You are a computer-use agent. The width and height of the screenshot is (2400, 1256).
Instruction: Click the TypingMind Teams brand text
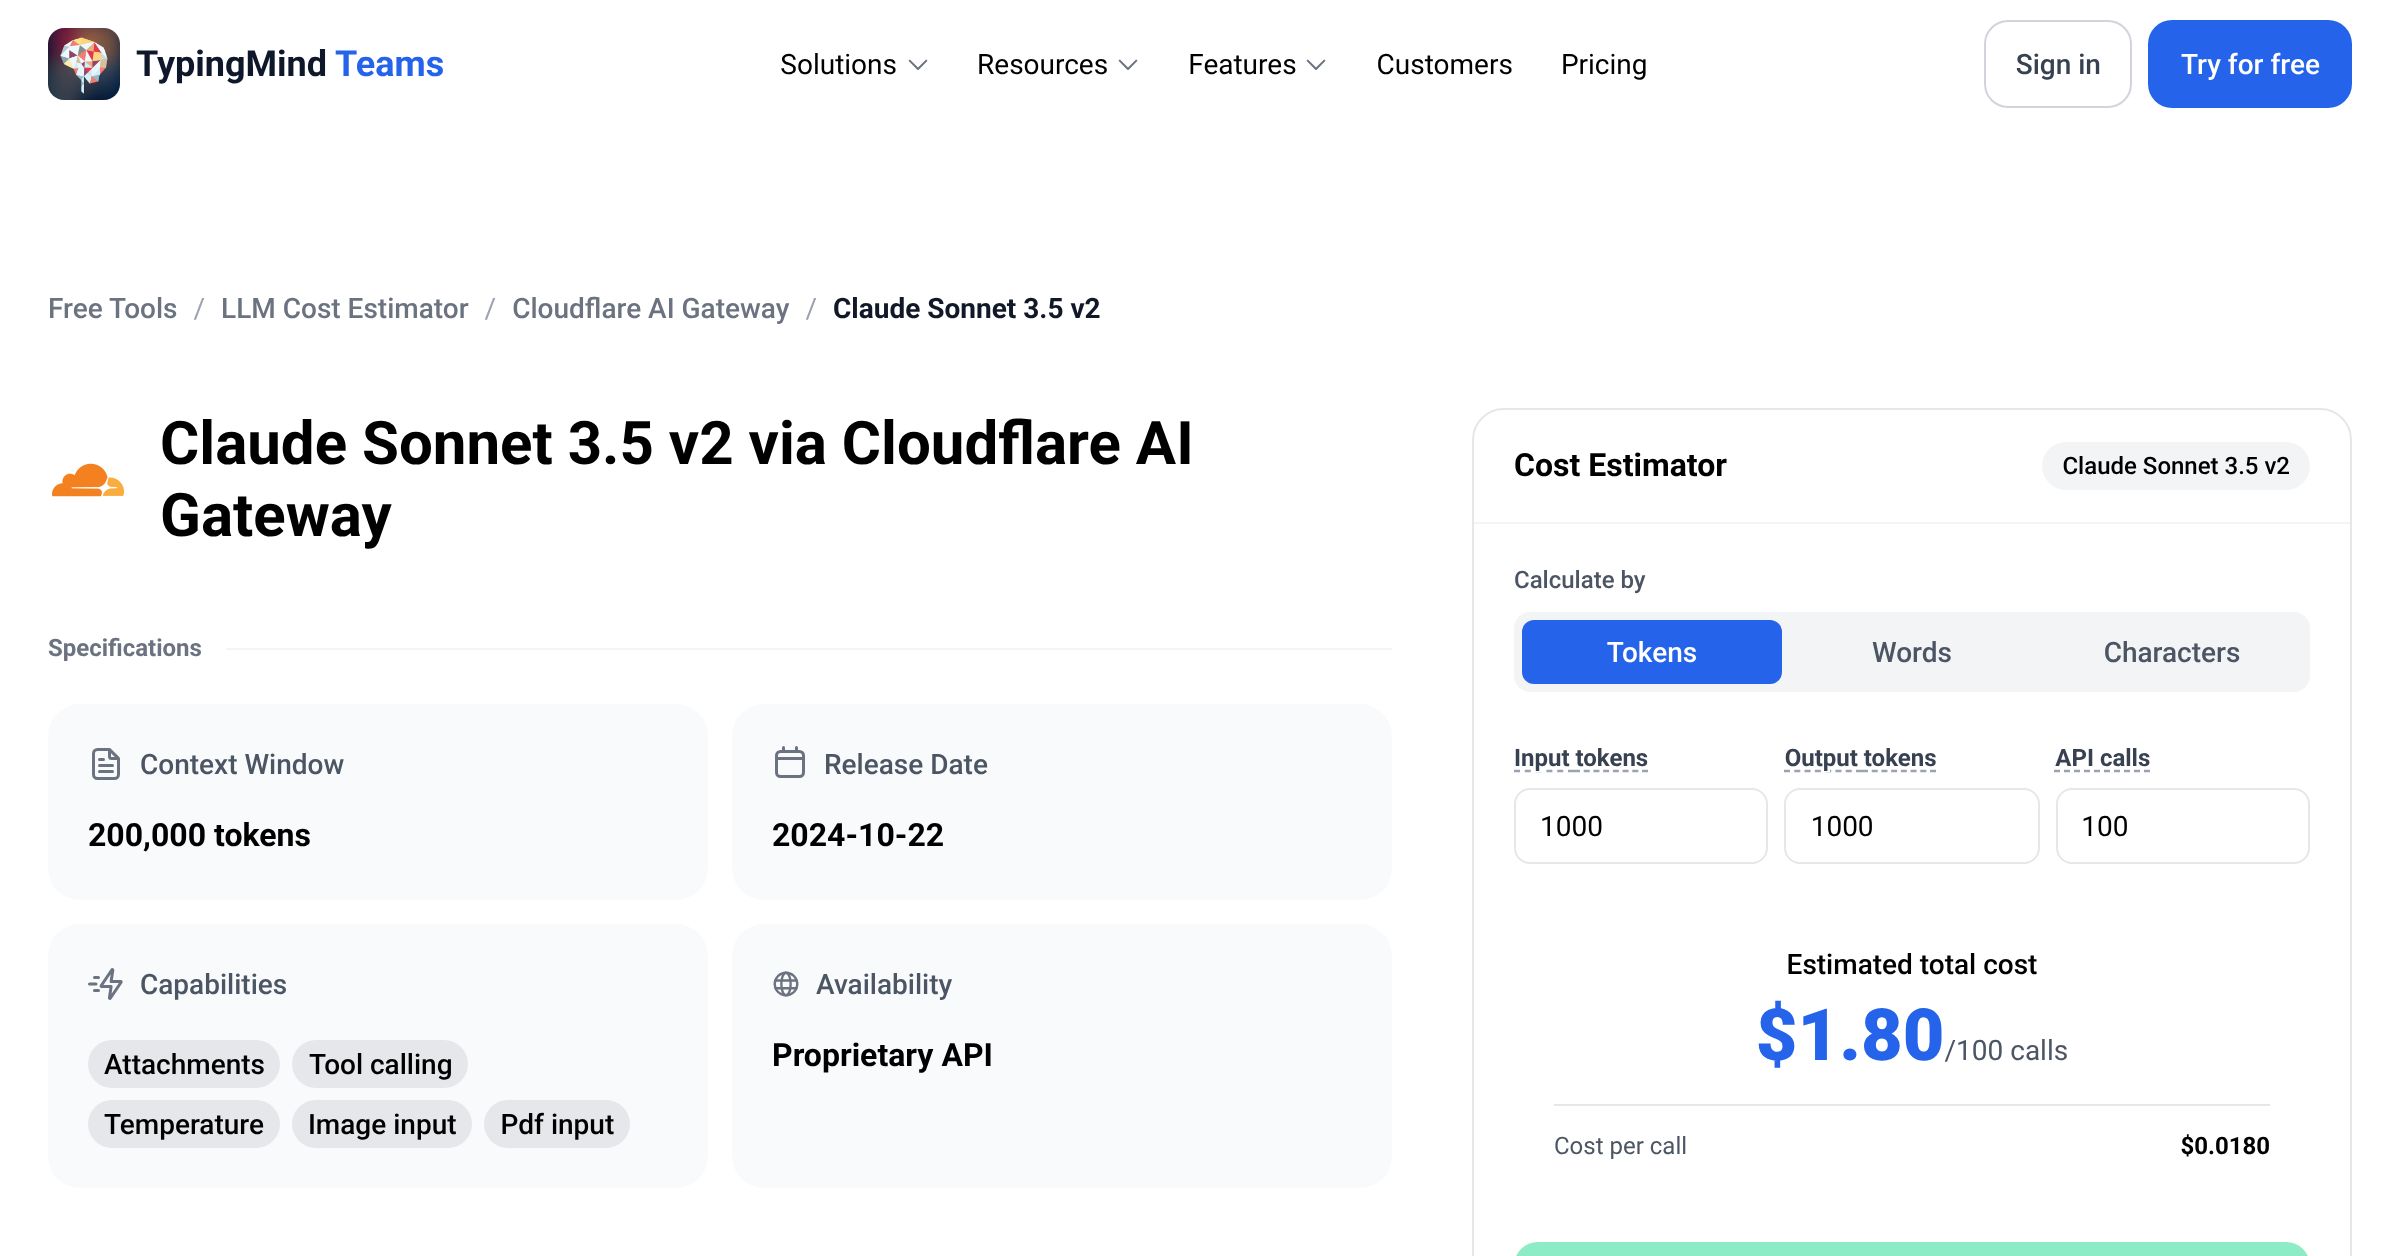coord(290,64)
